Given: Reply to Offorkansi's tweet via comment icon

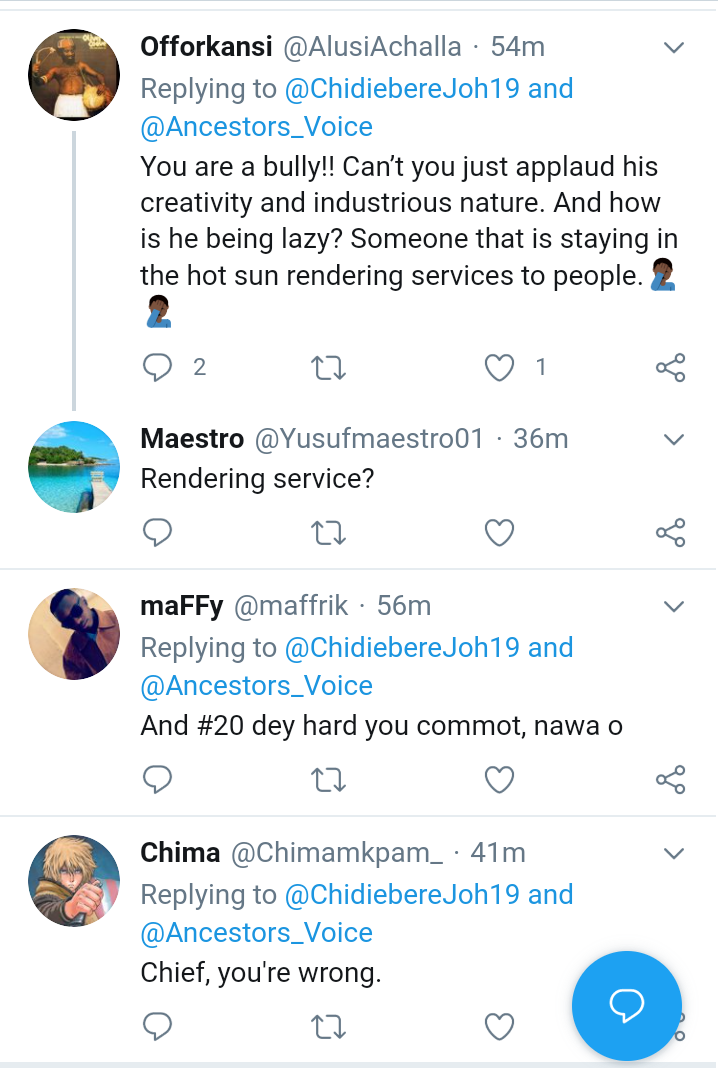Looking at the screenshot, I should tap(158, 368).
